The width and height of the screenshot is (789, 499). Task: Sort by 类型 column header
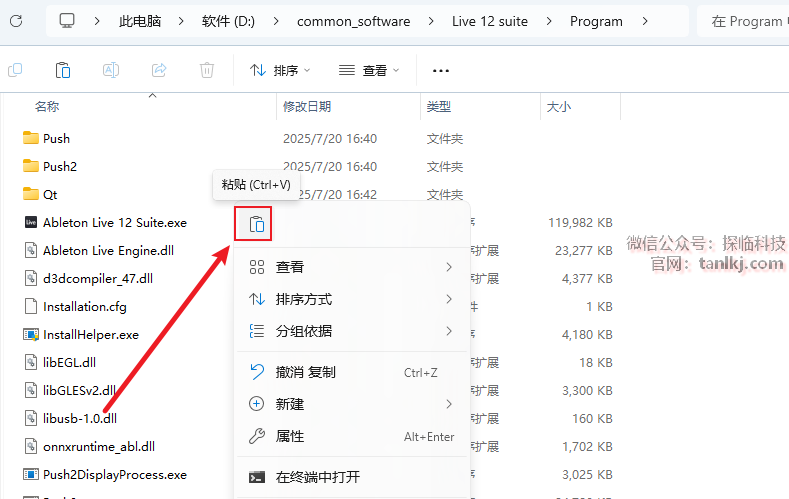point(439,107)
